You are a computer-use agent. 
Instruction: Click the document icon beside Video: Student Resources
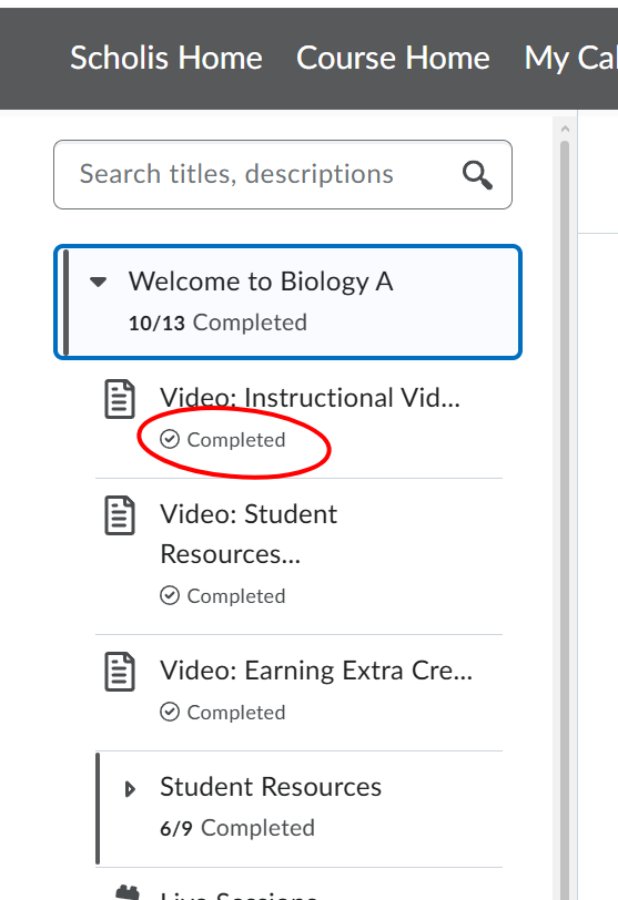120,515
